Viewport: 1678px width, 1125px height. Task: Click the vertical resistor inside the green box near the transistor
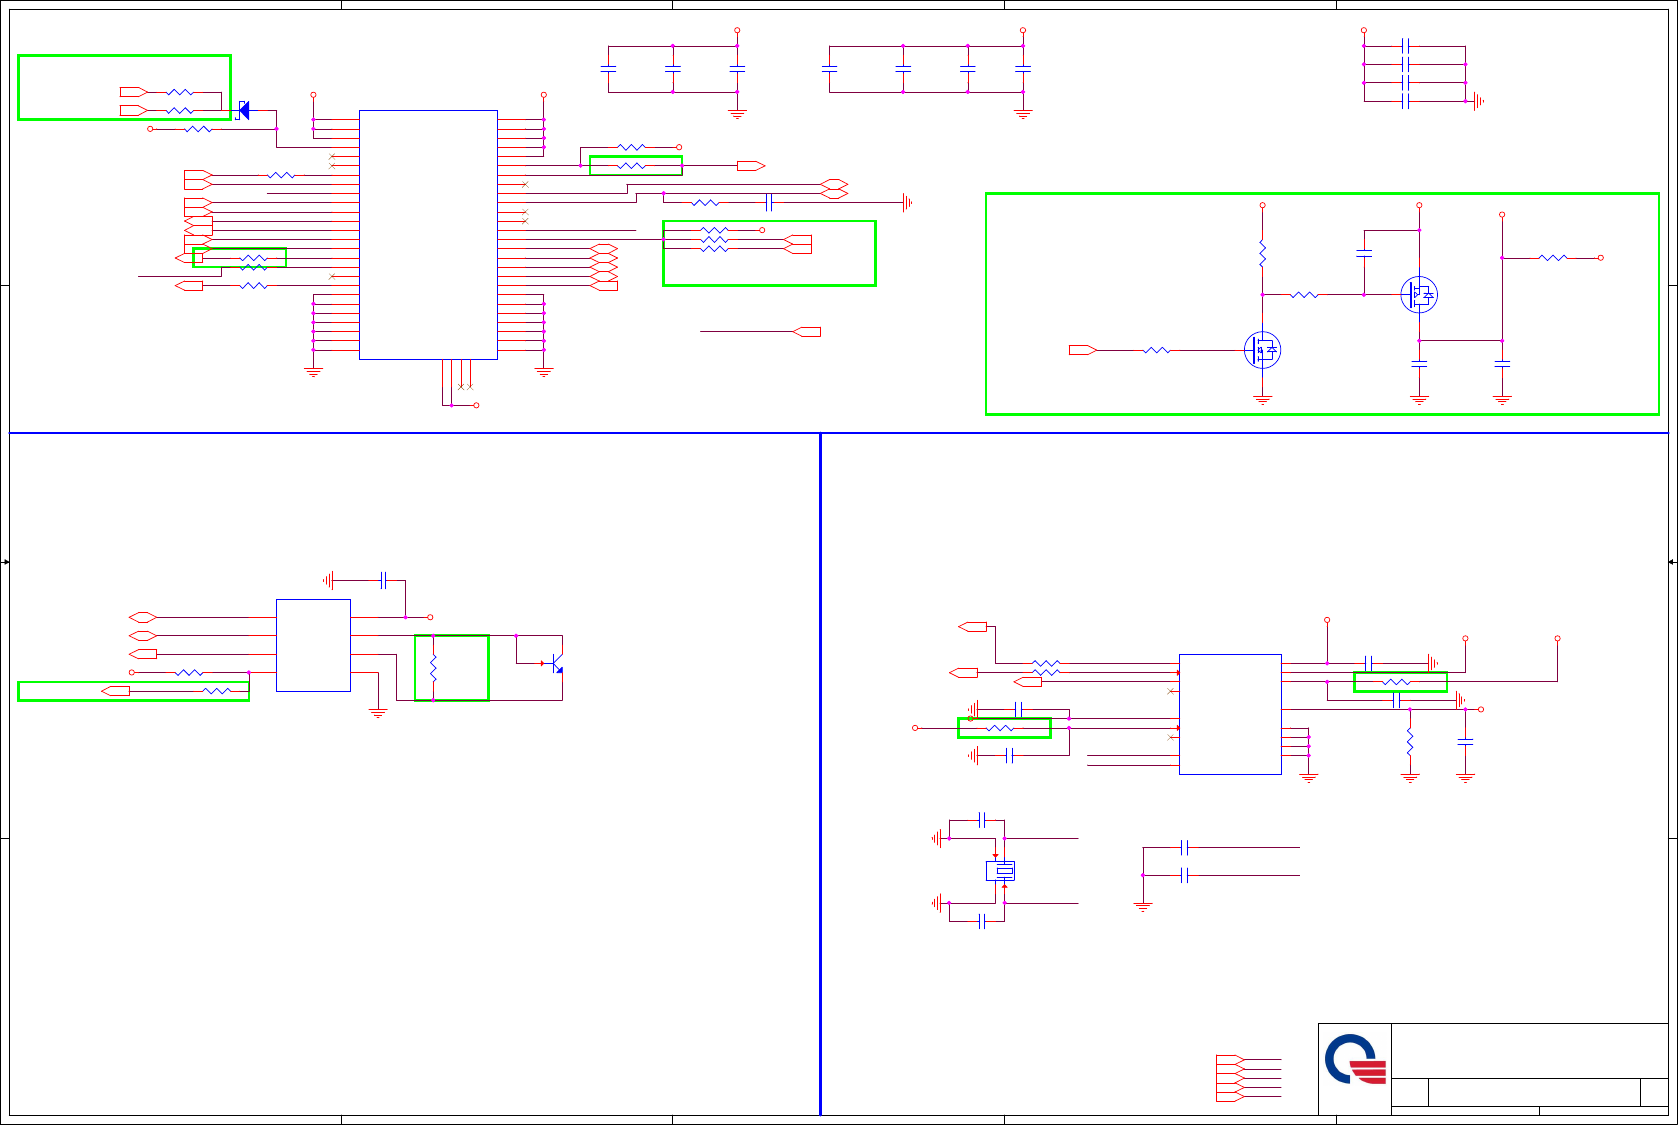[433, 668]
